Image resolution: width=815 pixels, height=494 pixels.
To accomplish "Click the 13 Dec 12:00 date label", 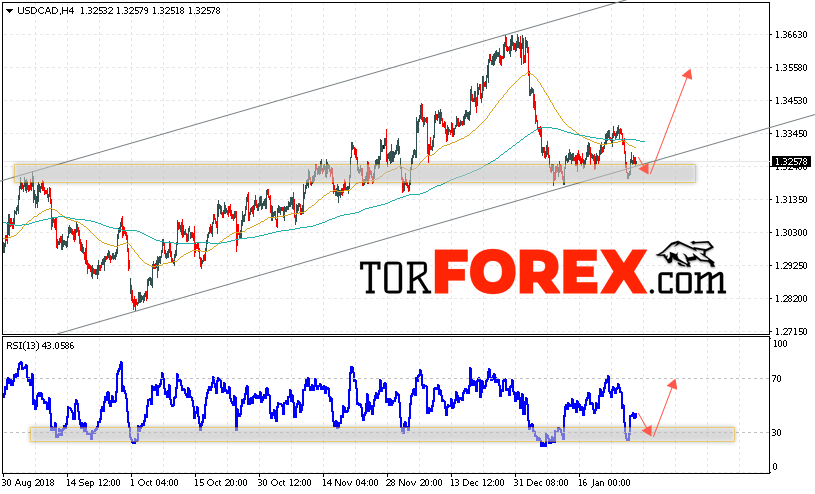I will point(478,483).
